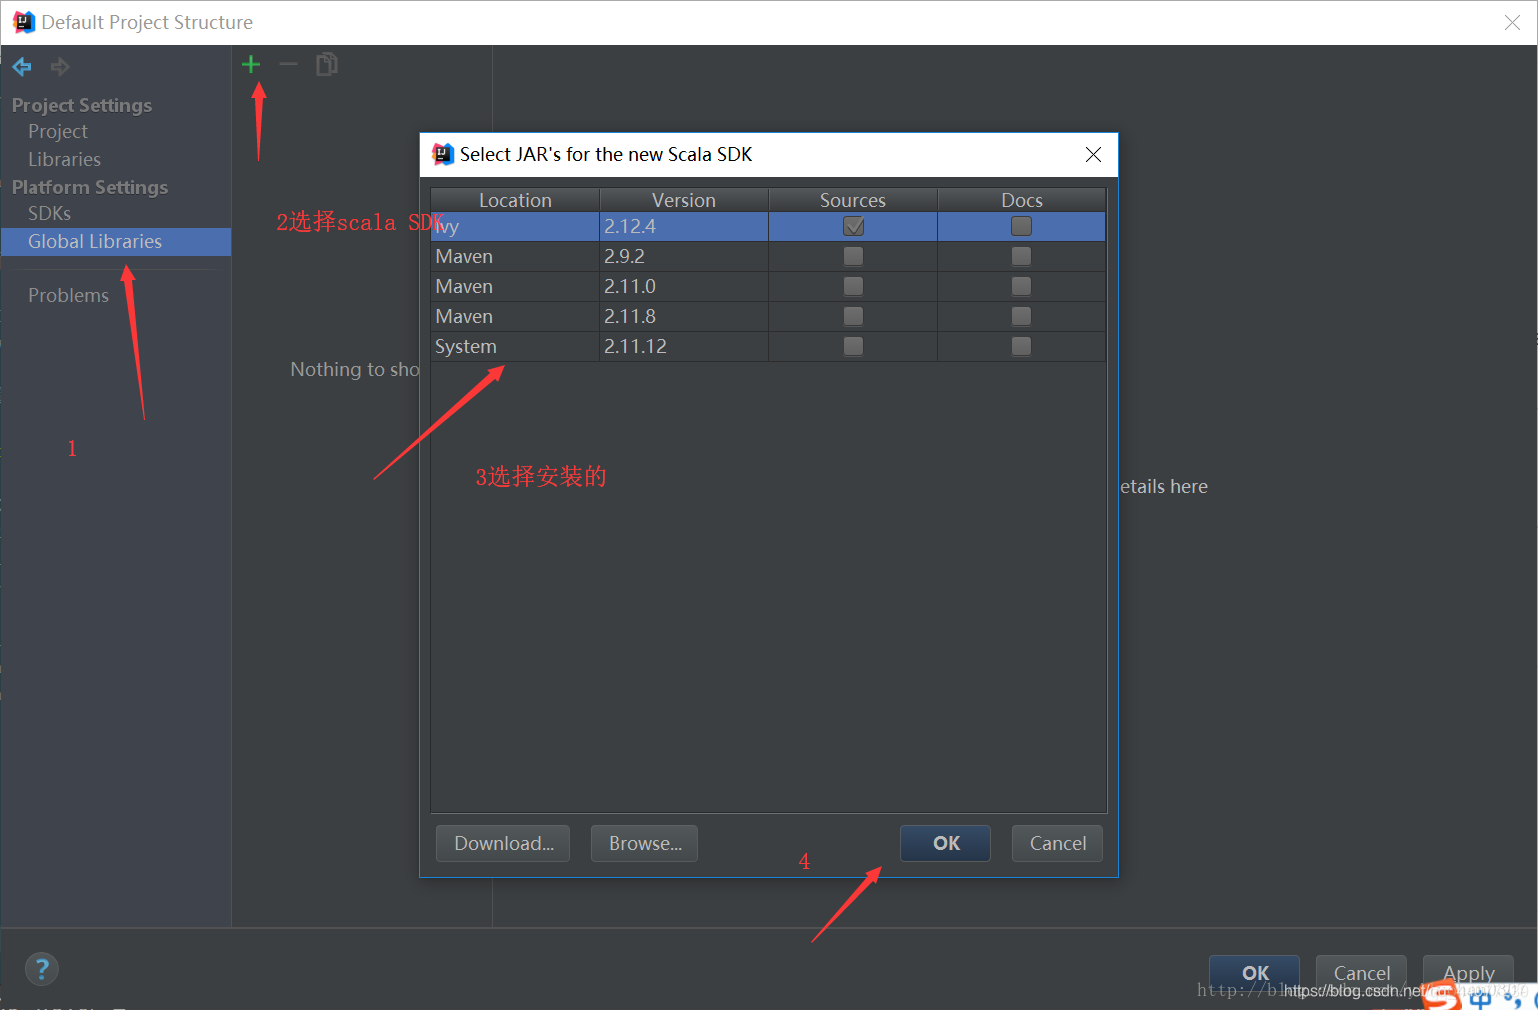Image resolution: width=1538 pixels, height=1010 pixels.
Task: Select Global Libraries in sidebar
Action: (116, 241)
